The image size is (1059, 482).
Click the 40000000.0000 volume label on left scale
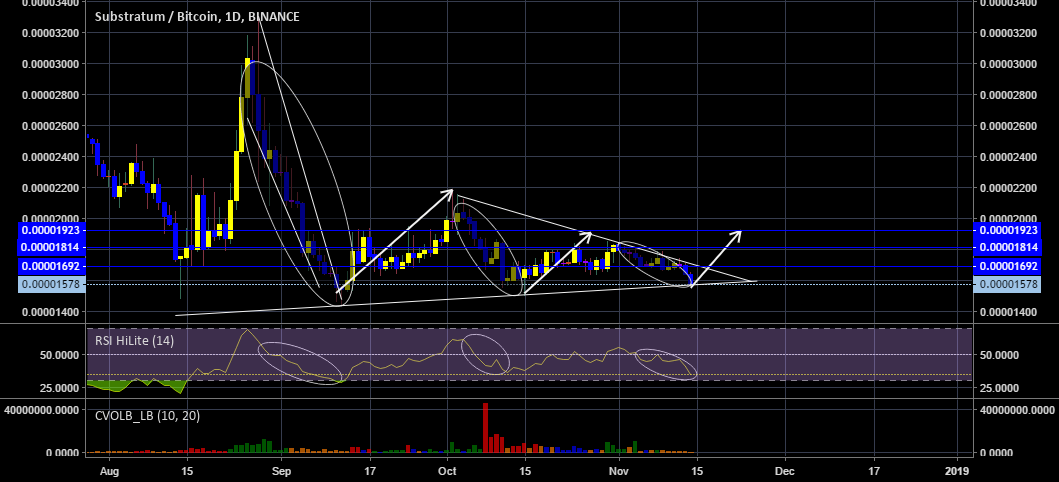pyautogui.click(x=43, y=410)
